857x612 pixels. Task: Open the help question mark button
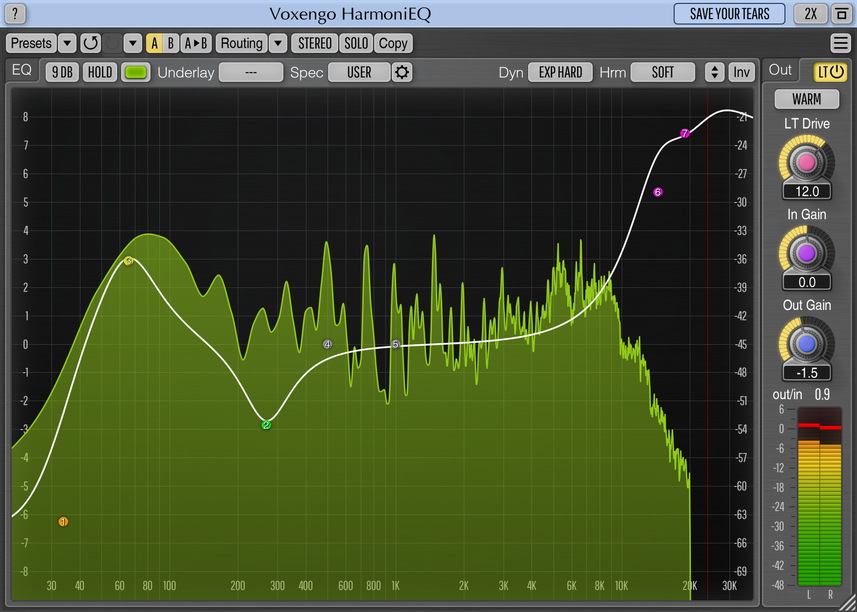(x=15, y=14)
